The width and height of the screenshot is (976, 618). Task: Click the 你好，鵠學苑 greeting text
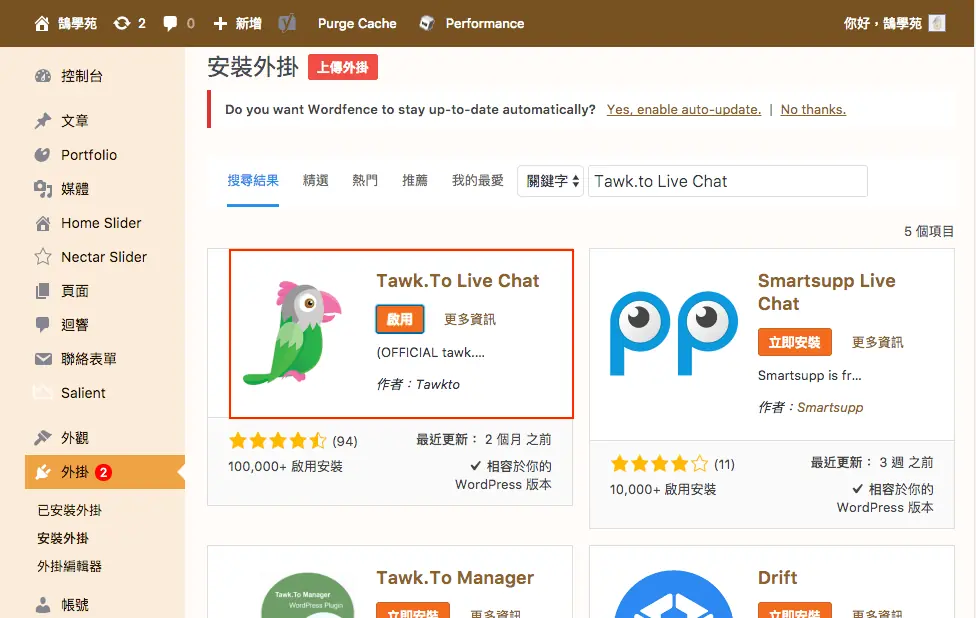click(x=882, y=24)
